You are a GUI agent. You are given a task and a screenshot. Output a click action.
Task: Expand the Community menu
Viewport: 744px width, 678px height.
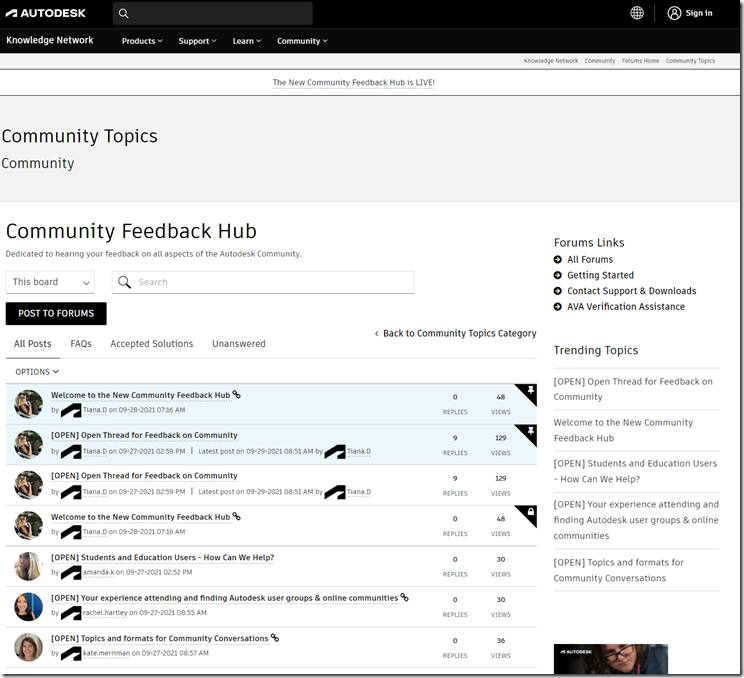pos(302,41)
